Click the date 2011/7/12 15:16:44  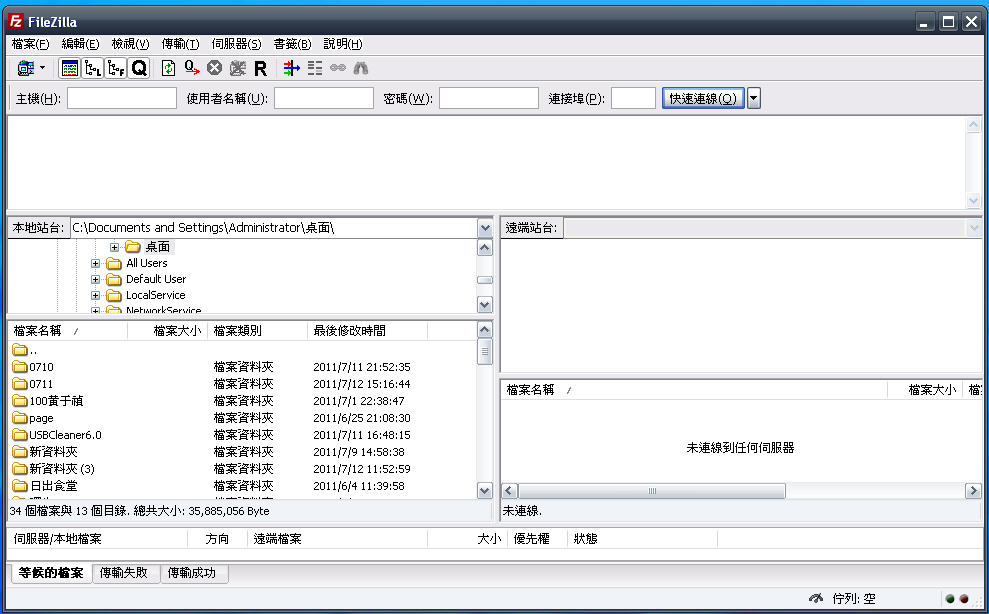coord(361,384)
